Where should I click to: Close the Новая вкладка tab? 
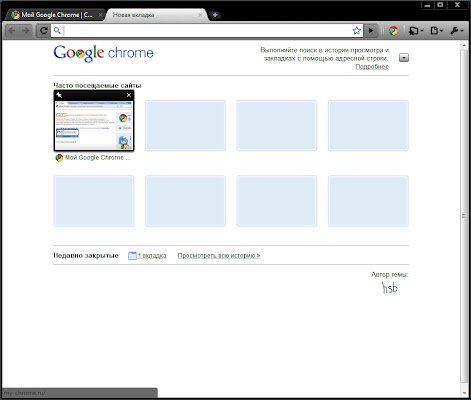200,15
